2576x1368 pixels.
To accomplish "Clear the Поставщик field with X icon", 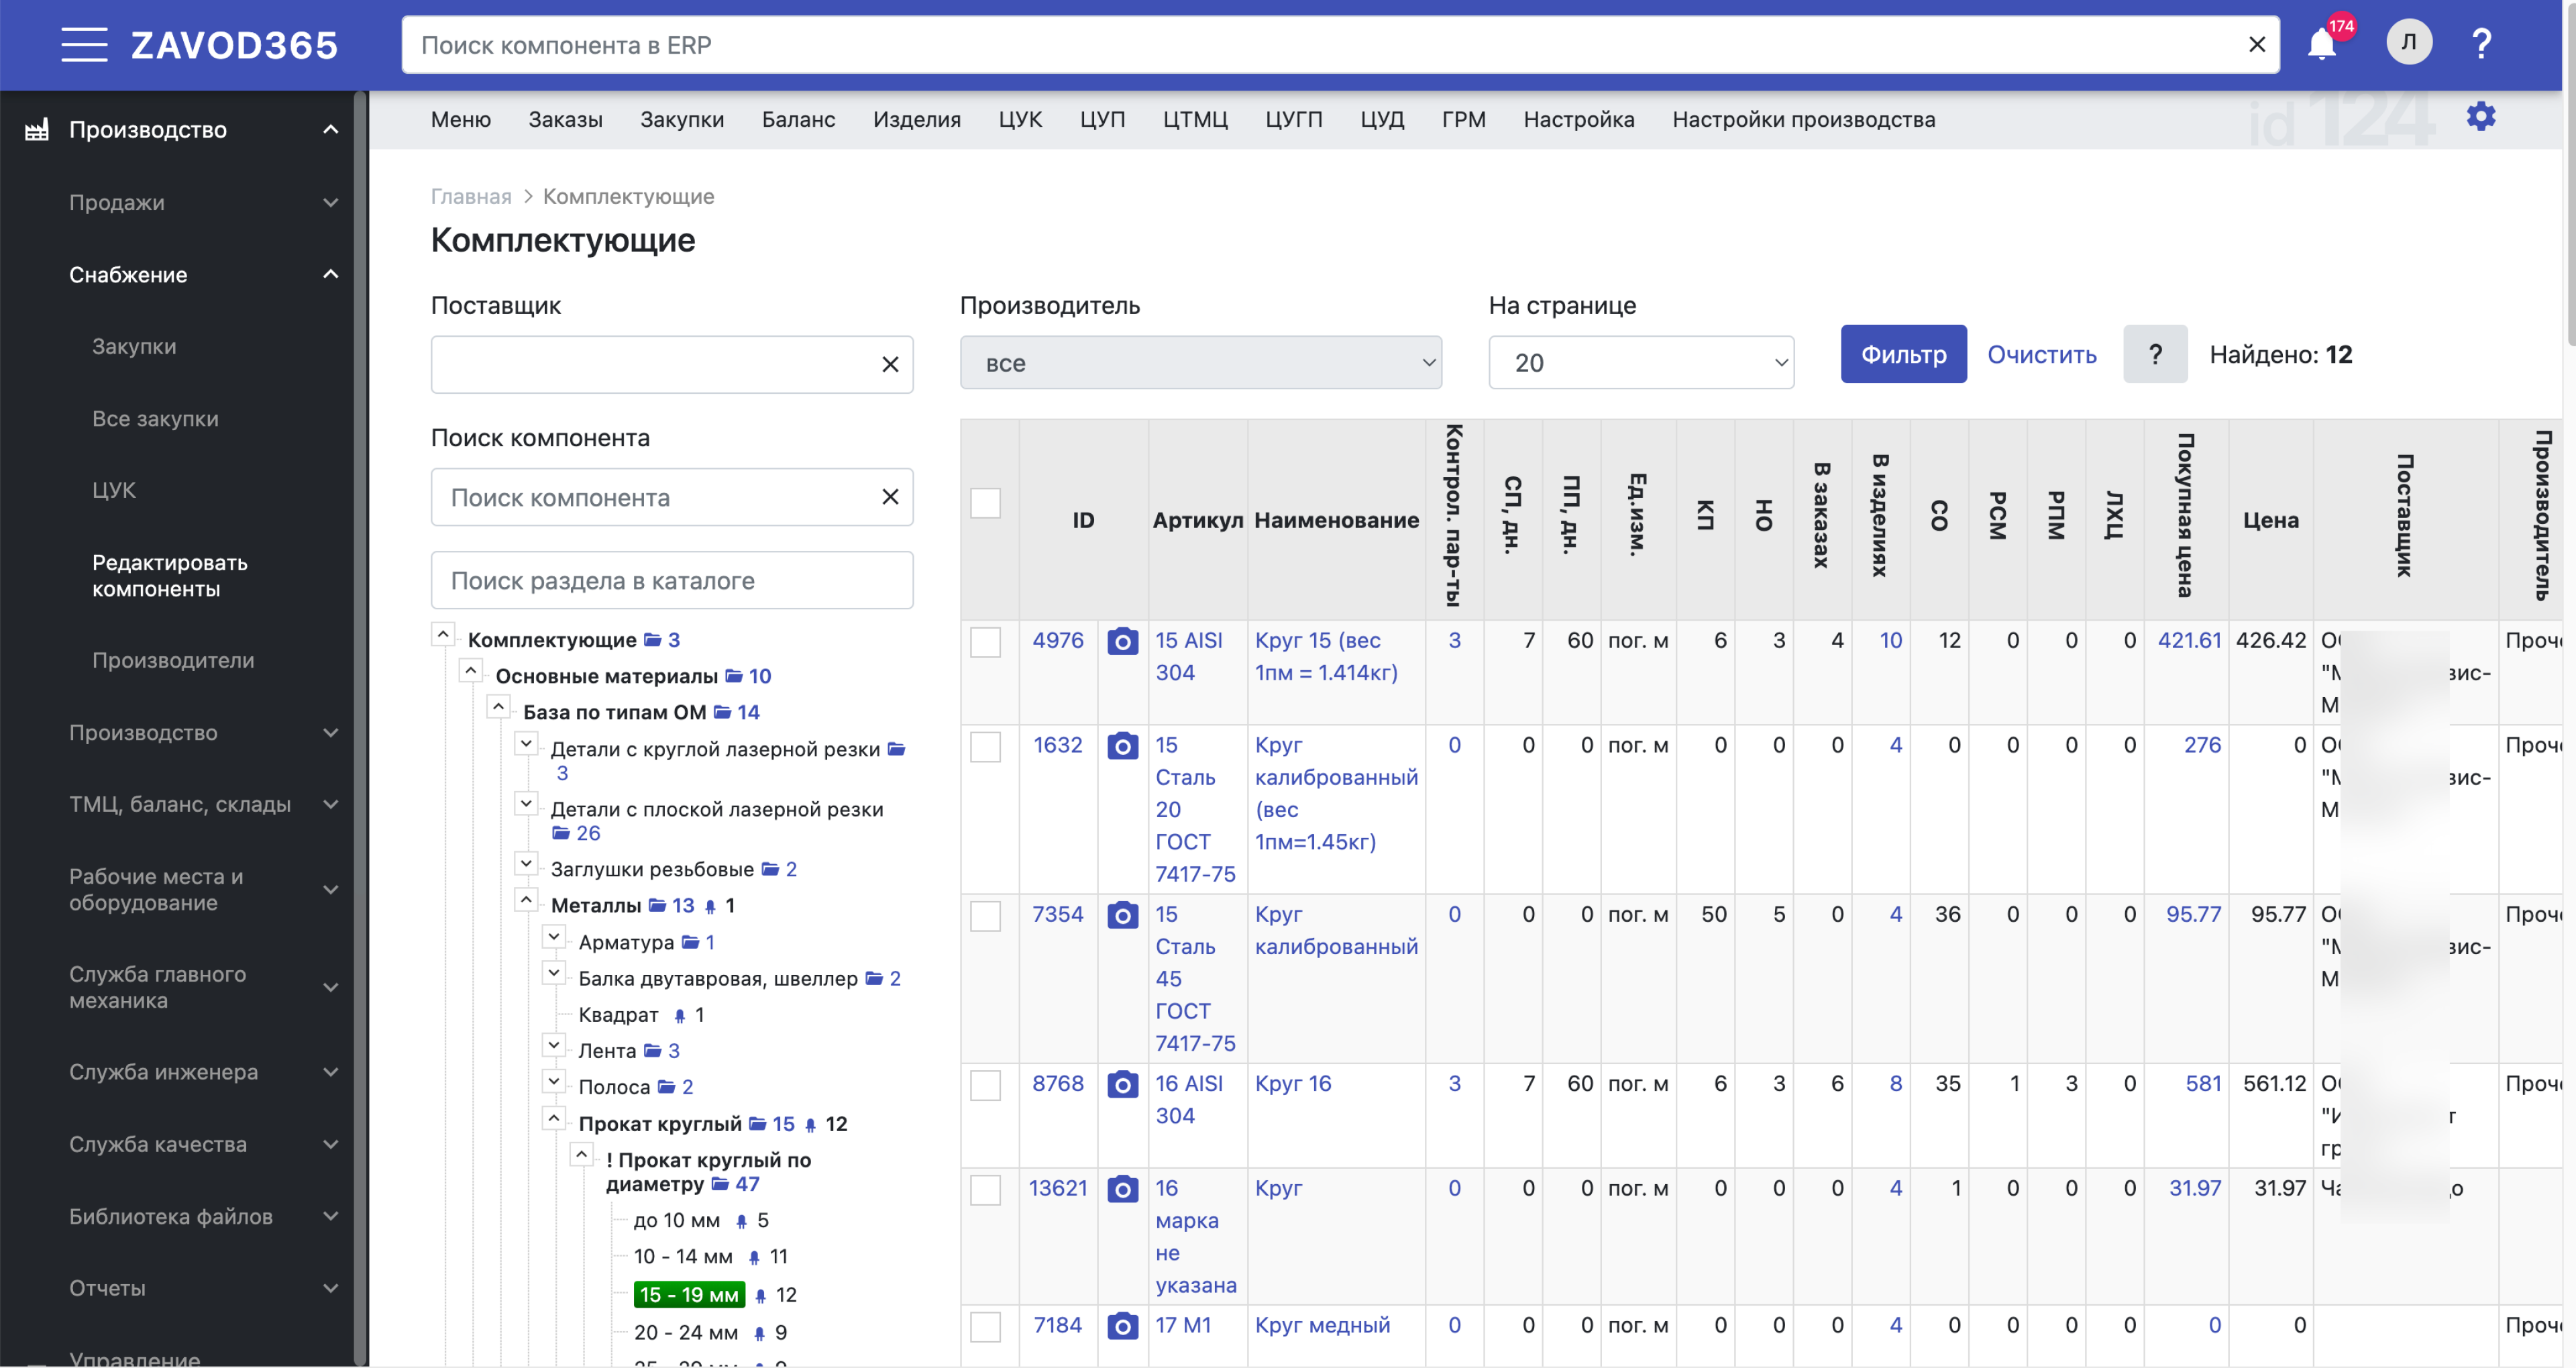I will click(x=889, y=365).
